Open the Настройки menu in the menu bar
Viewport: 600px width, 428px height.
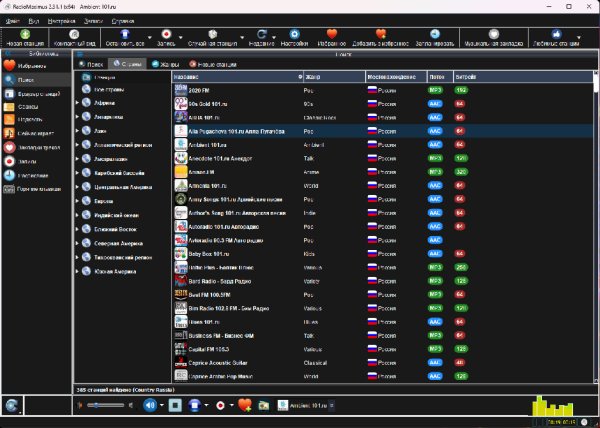click(62, 21)
